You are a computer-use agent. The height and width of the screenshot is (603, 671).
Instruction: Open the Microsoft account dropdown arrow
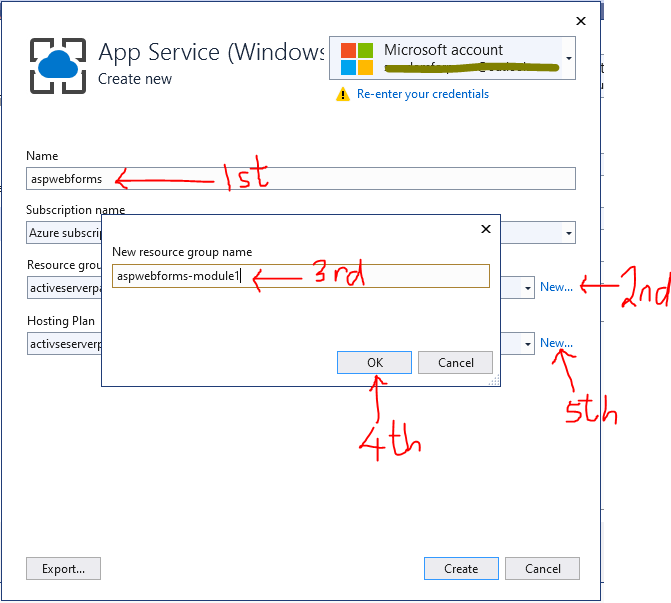coord(569,58)
